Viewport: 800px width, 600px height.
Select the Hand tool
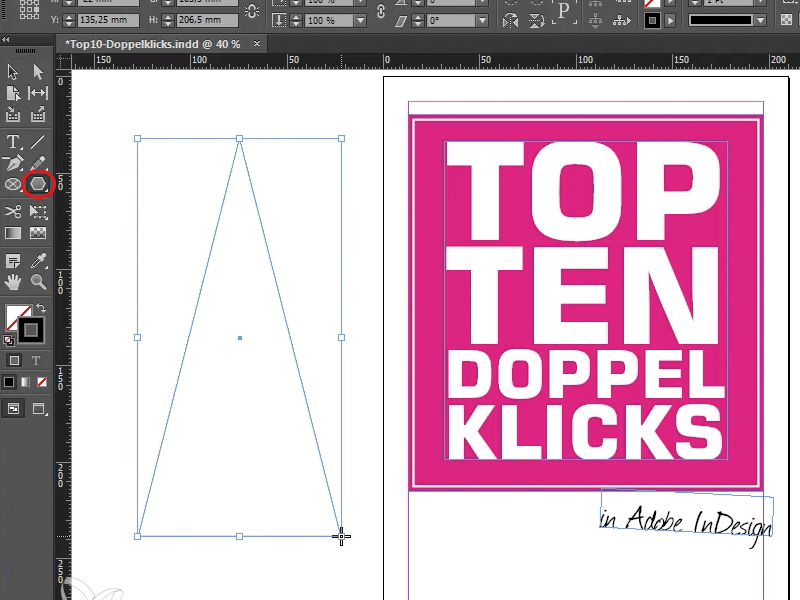(x=13, y=282)
